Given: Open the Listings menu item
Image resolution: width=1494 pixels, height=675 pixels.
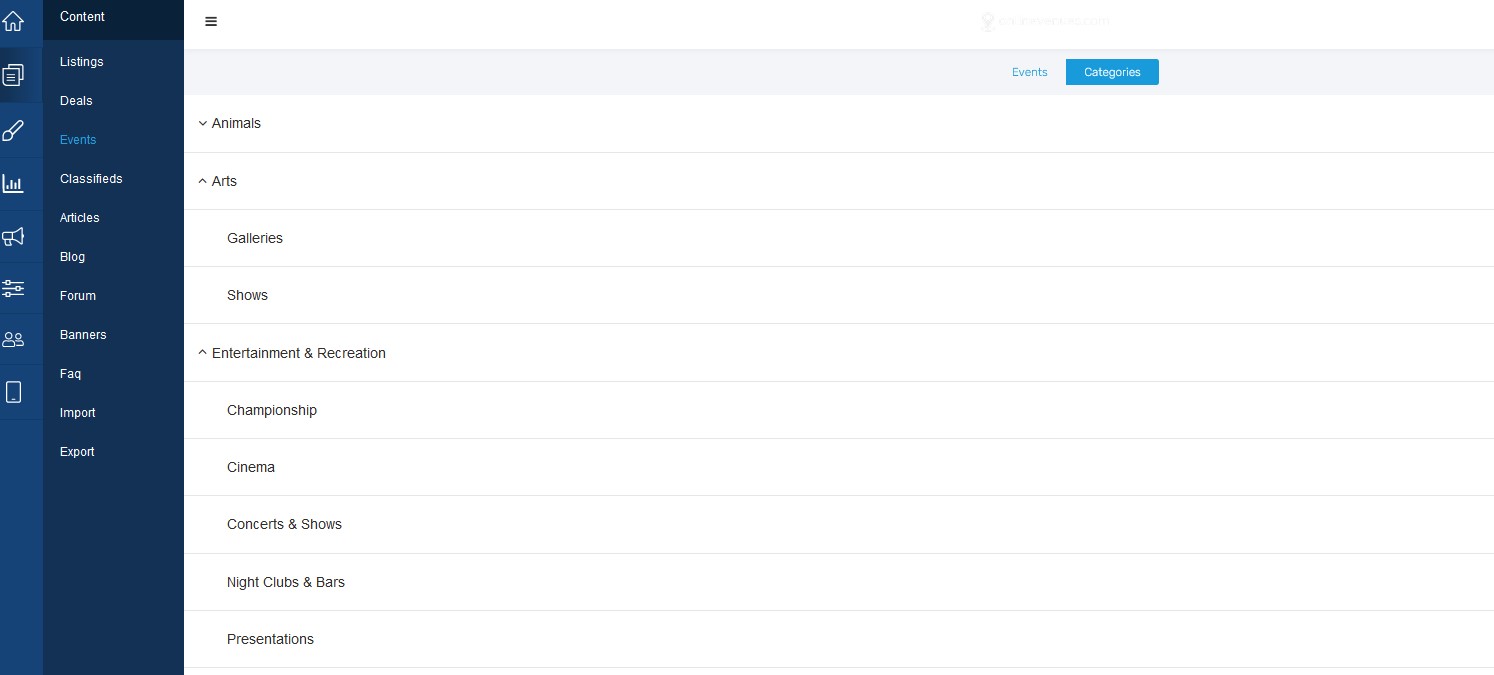Looking at the screenshot, I should (x=81, y=62).
